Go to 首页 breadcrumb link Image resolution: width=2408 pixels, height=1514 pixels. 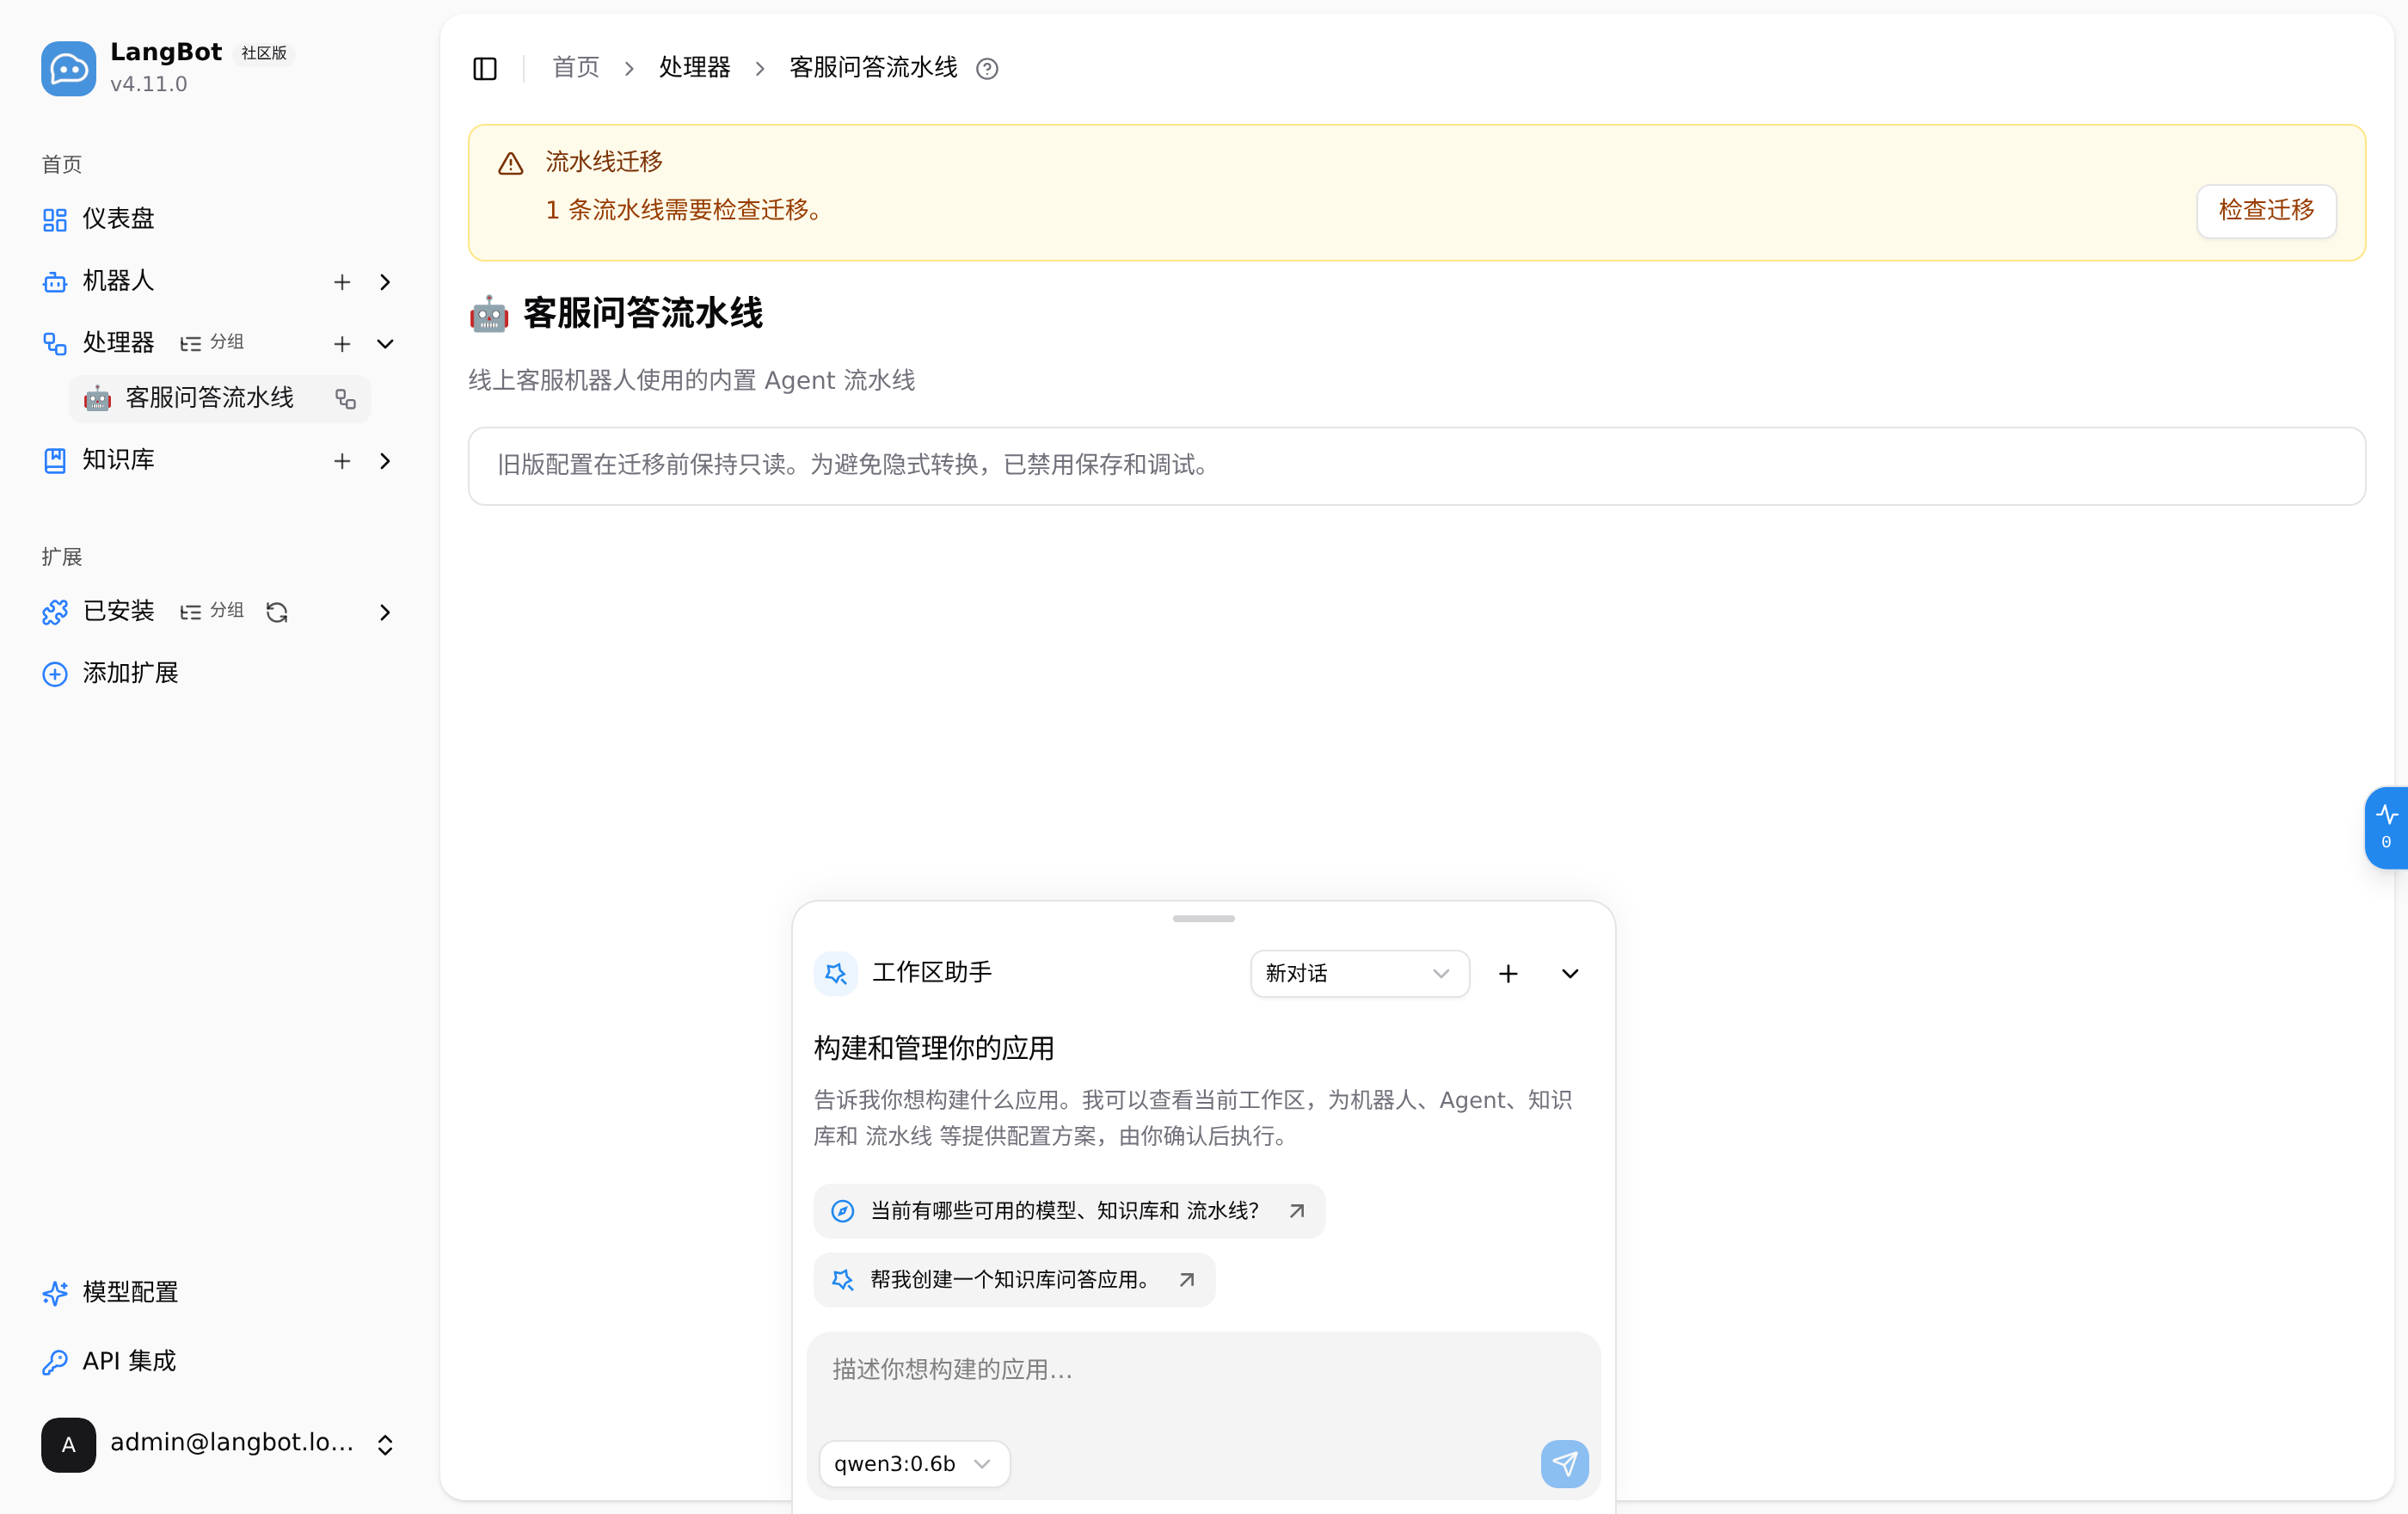(576, 68)
